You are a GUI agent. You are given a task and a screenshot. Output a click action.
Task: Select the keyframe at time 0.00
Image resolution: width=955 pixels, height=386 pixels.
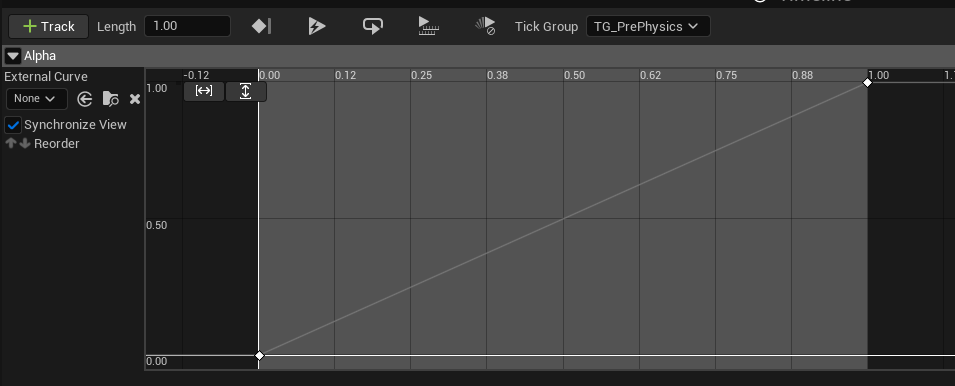(x=259, y=355)
